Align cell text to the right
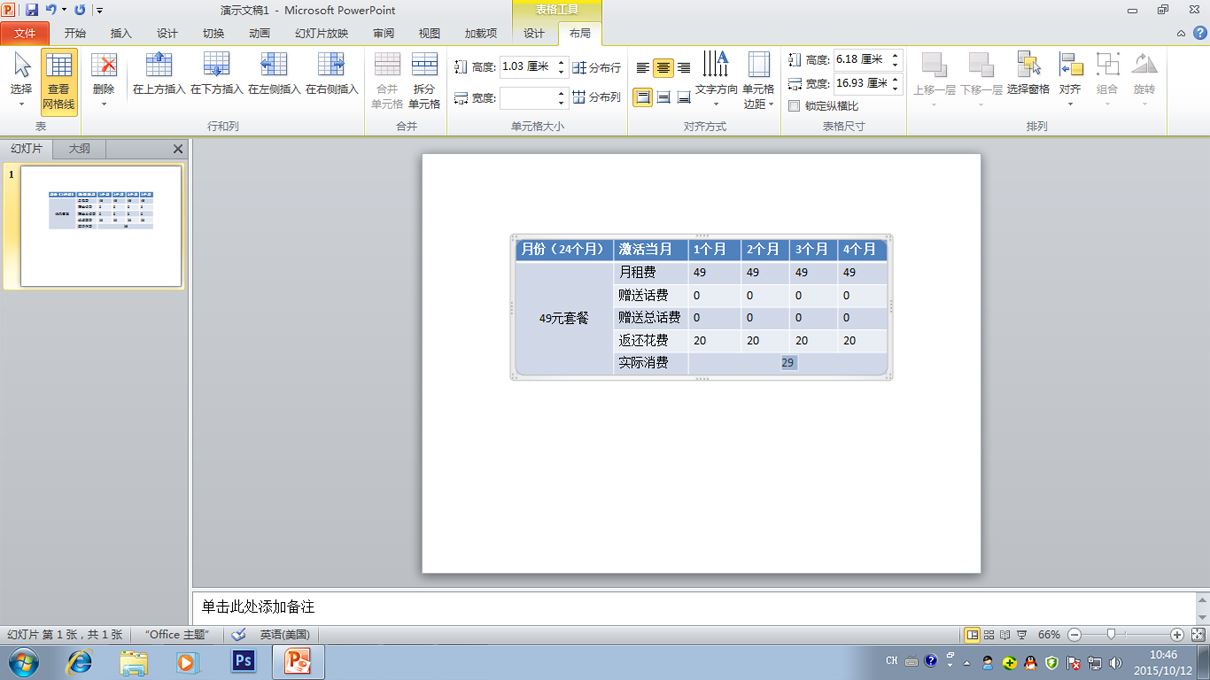Viewport: 1210px width, 680px height. (683, 68)
